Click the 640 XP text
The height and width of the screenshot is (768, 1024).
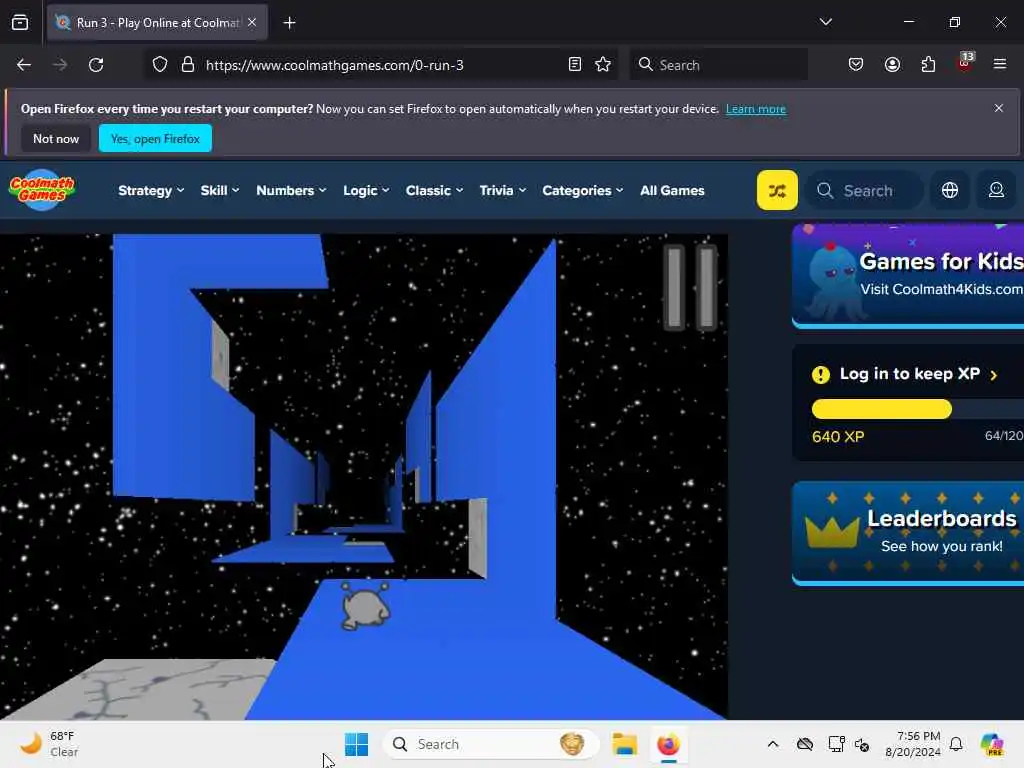tap(838, 436)
